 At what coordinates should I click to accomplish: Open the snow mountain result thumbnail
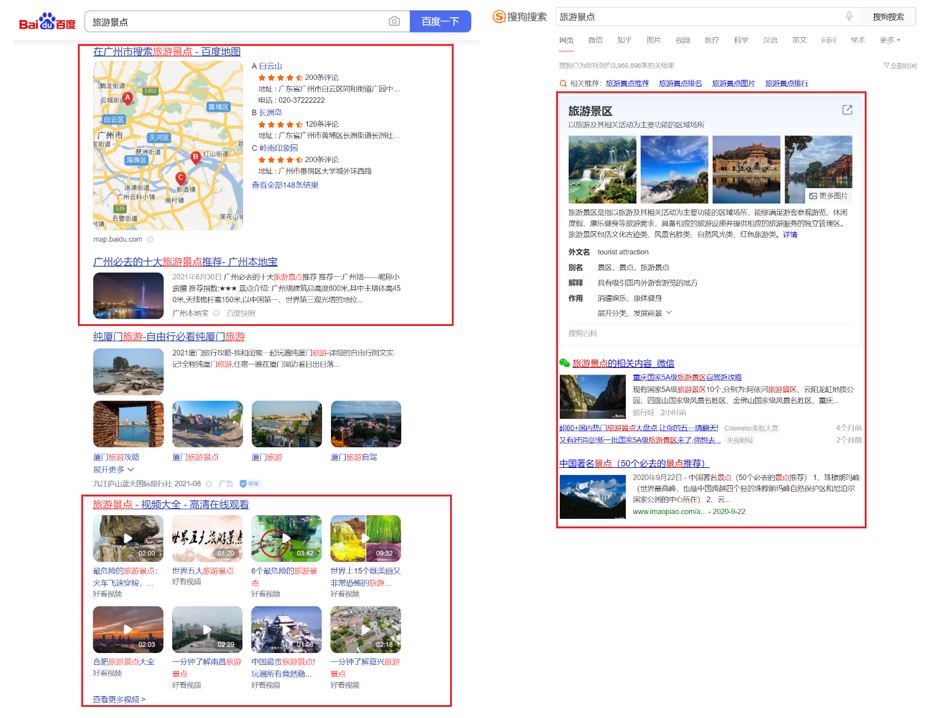pos(592,497)
